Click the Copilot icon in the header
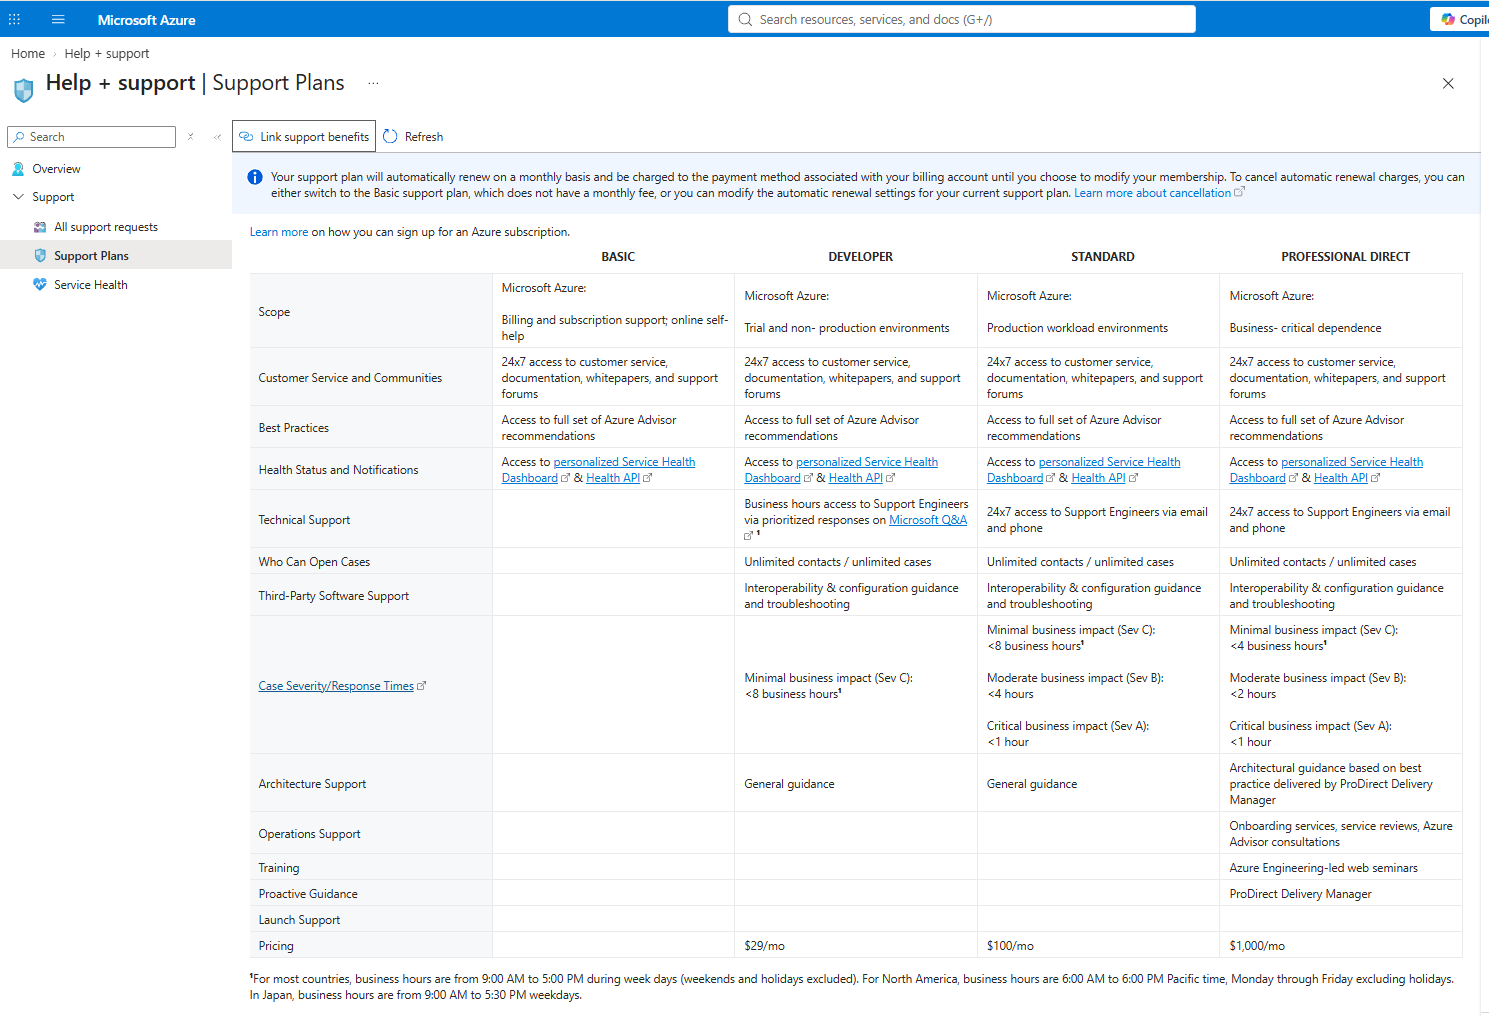Screen dimensions: 1489x1016 coord(1448,19)
